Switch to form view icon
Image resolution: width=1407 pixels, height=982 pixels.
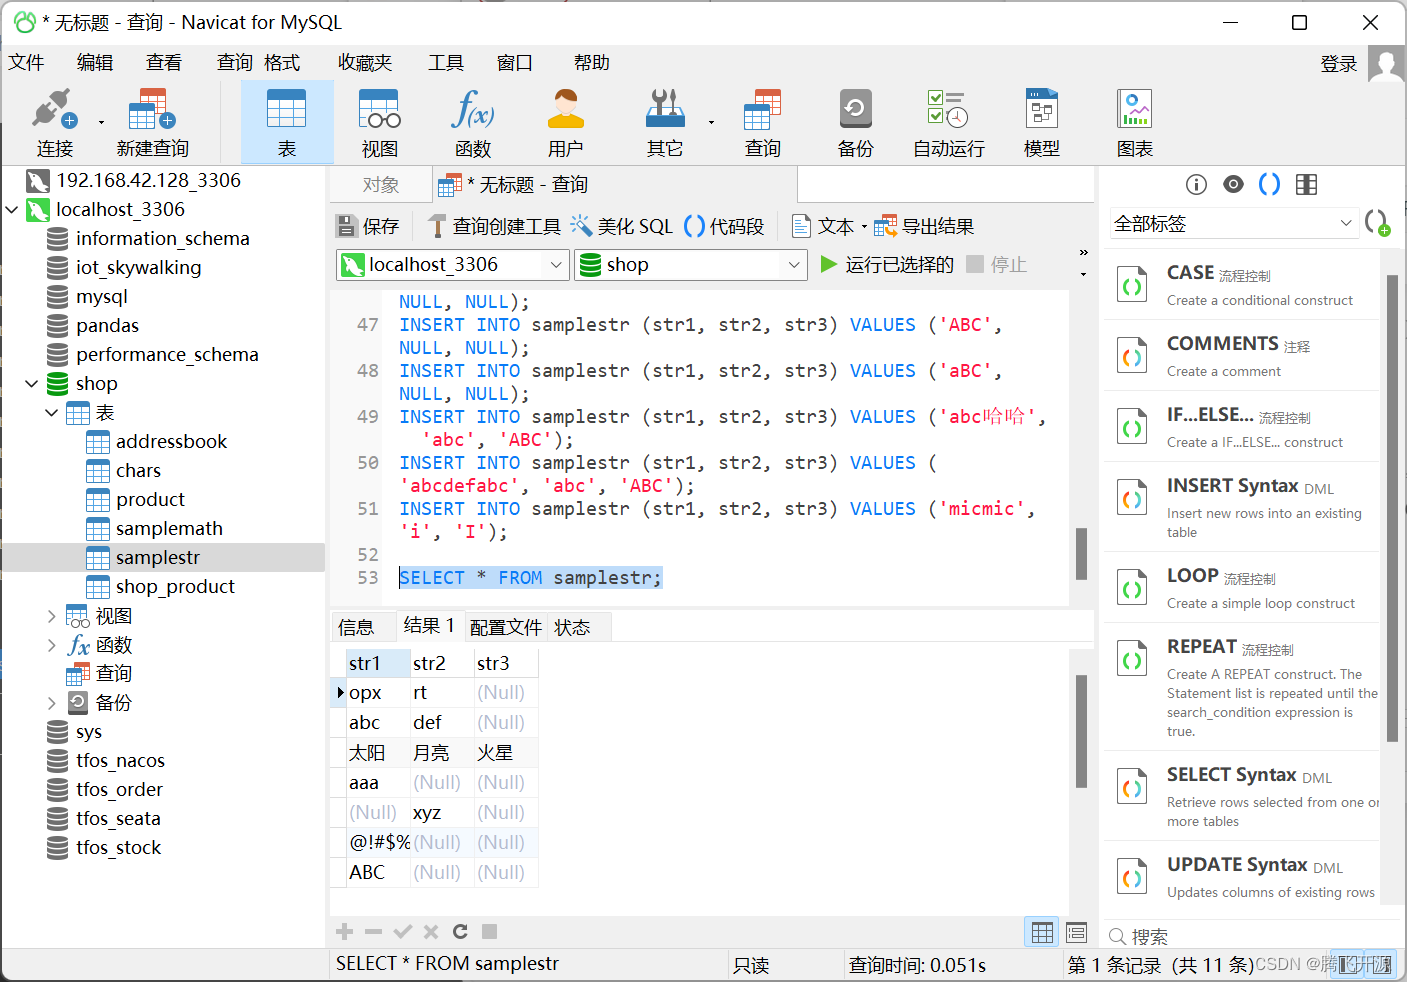point(1076,933)
